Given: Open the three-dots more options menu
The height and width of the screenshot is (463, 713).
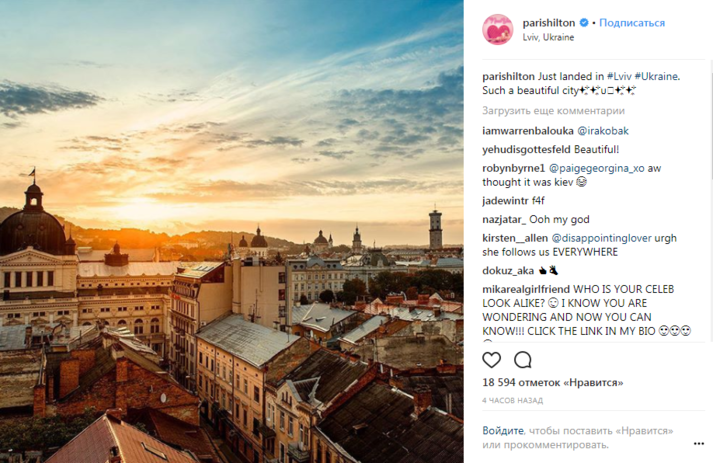Looking at the screenshot, I should click(x=699, y=444).
